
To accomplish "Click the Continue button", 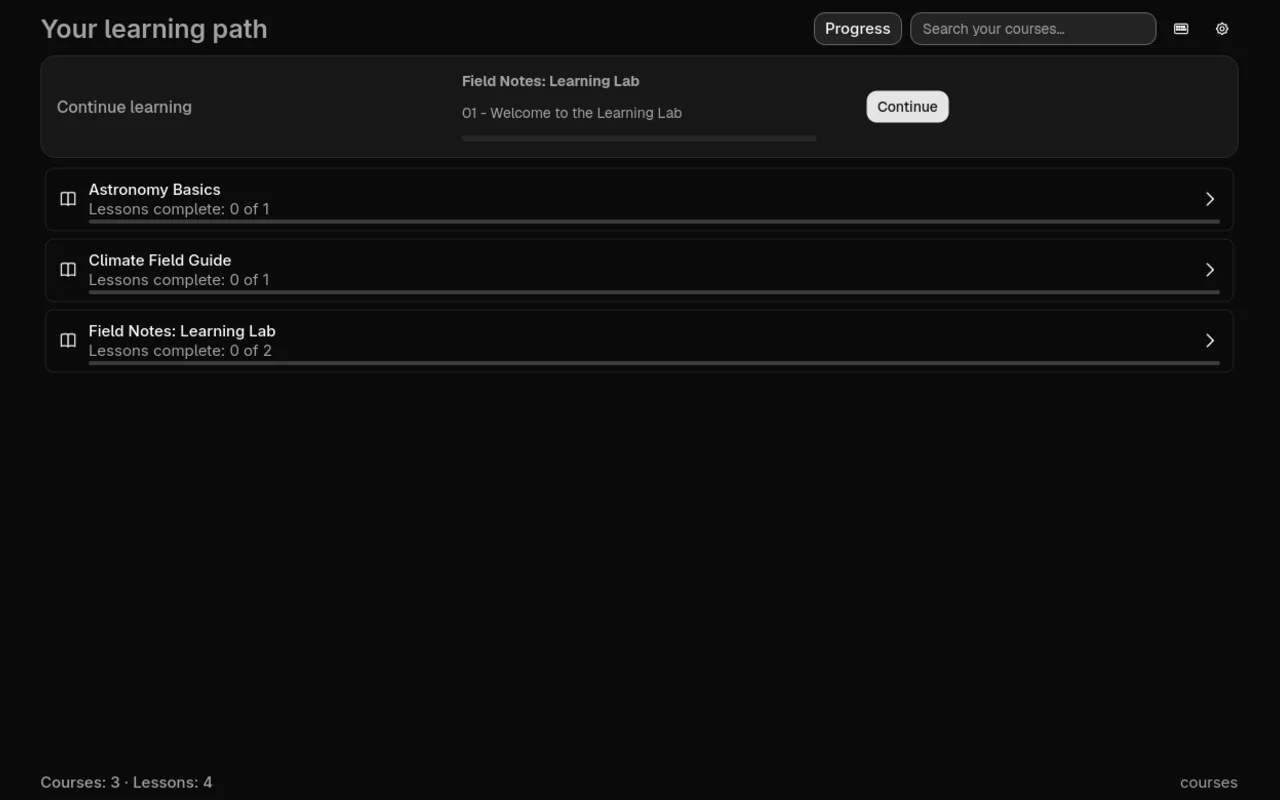I will tap(907, 107).
